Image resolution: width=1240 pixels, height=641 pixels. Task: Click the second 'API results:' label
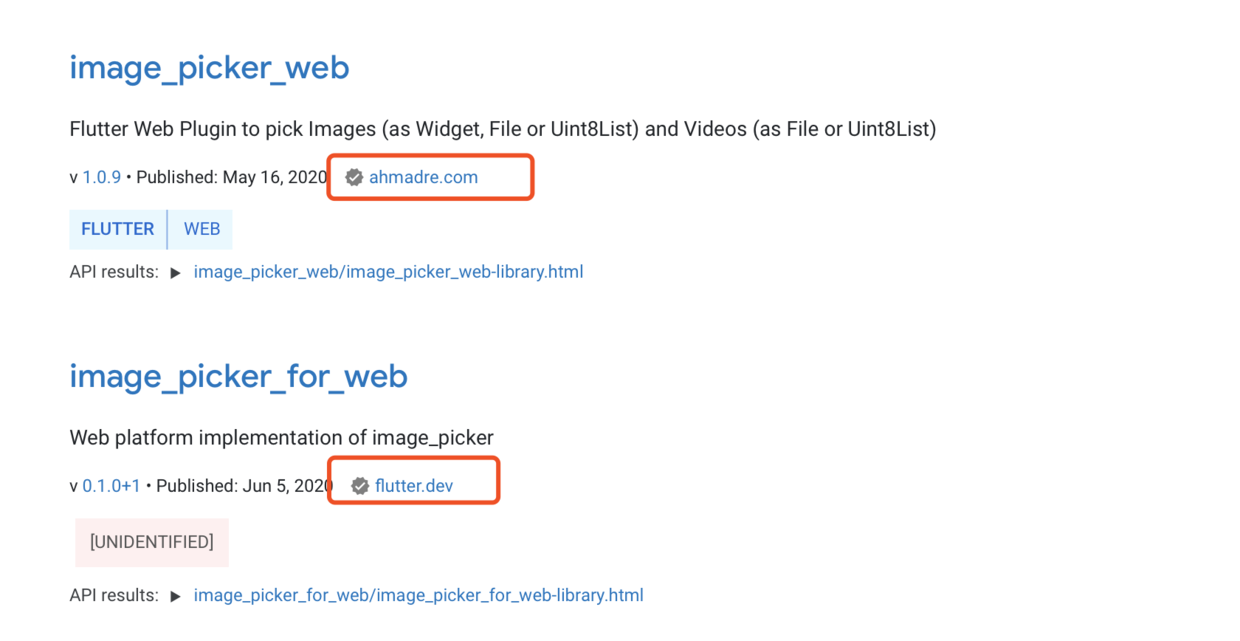pos(114,596)
